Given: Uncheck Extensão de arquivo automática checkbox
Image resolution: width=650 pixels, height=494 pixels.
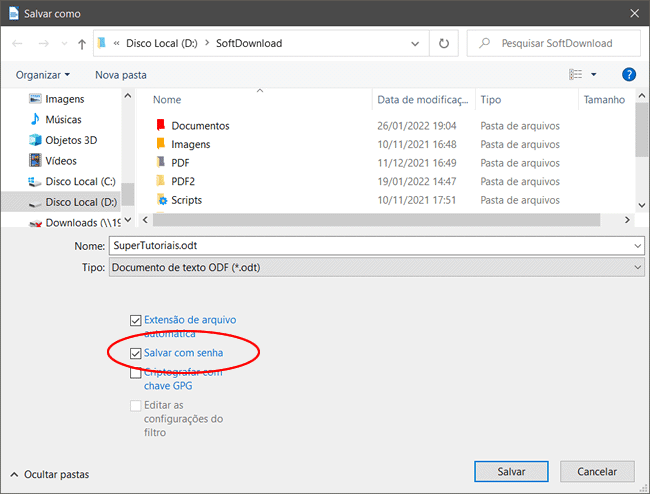Looking at the screenshot, I should (x=136, y=320).
